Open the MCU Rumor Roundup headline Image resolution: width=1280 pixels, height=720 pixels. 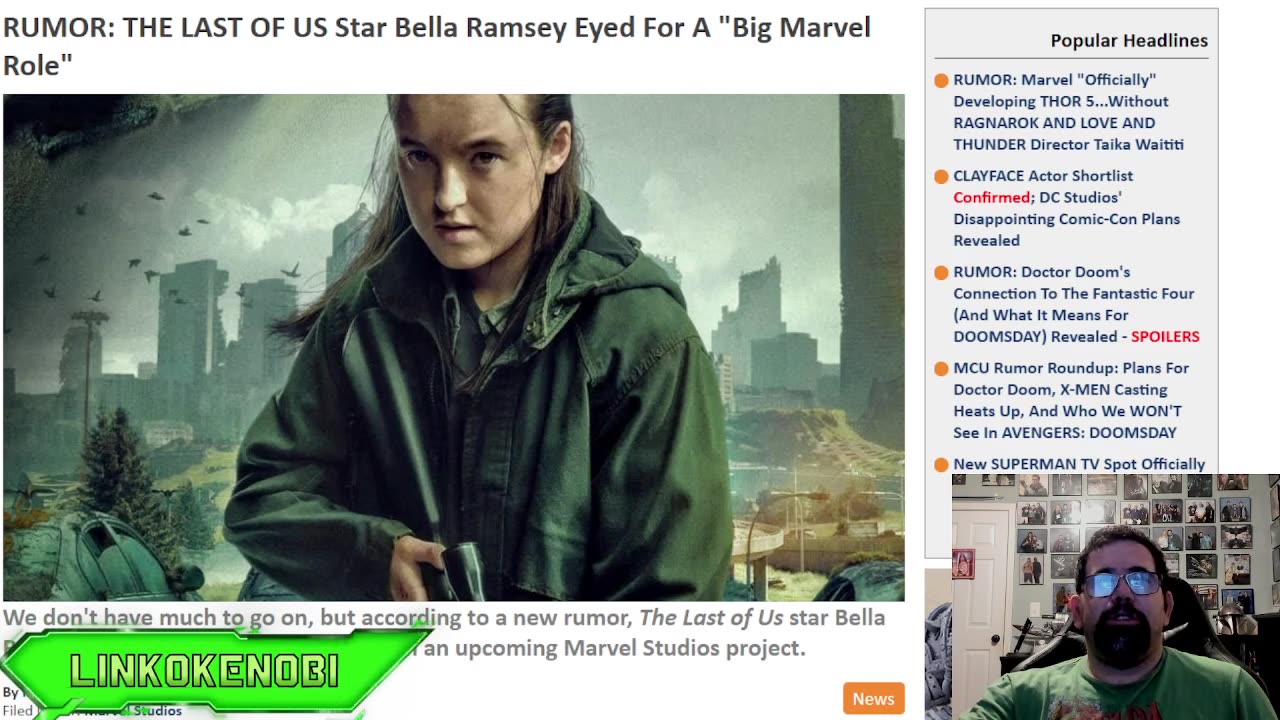click(x=1071, y=400)
